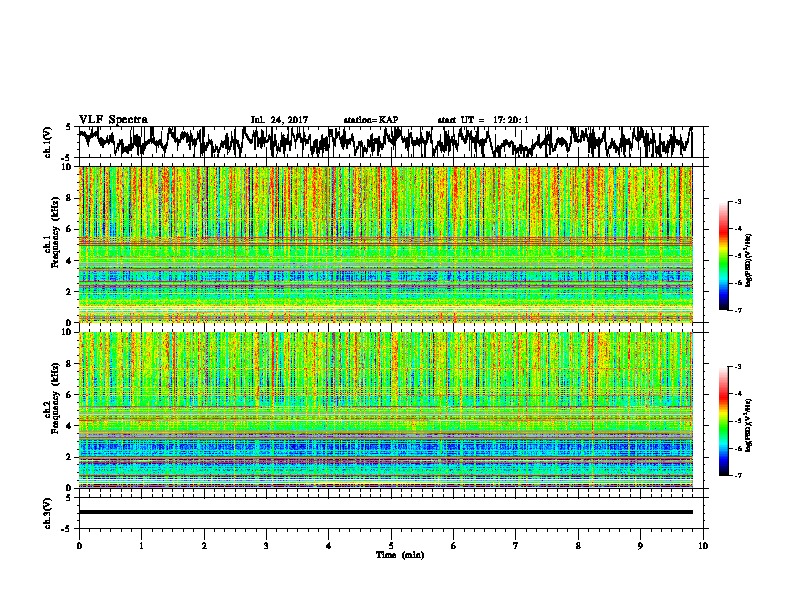Click the "10" tick at the time axis end

click(x=703, y=546)
